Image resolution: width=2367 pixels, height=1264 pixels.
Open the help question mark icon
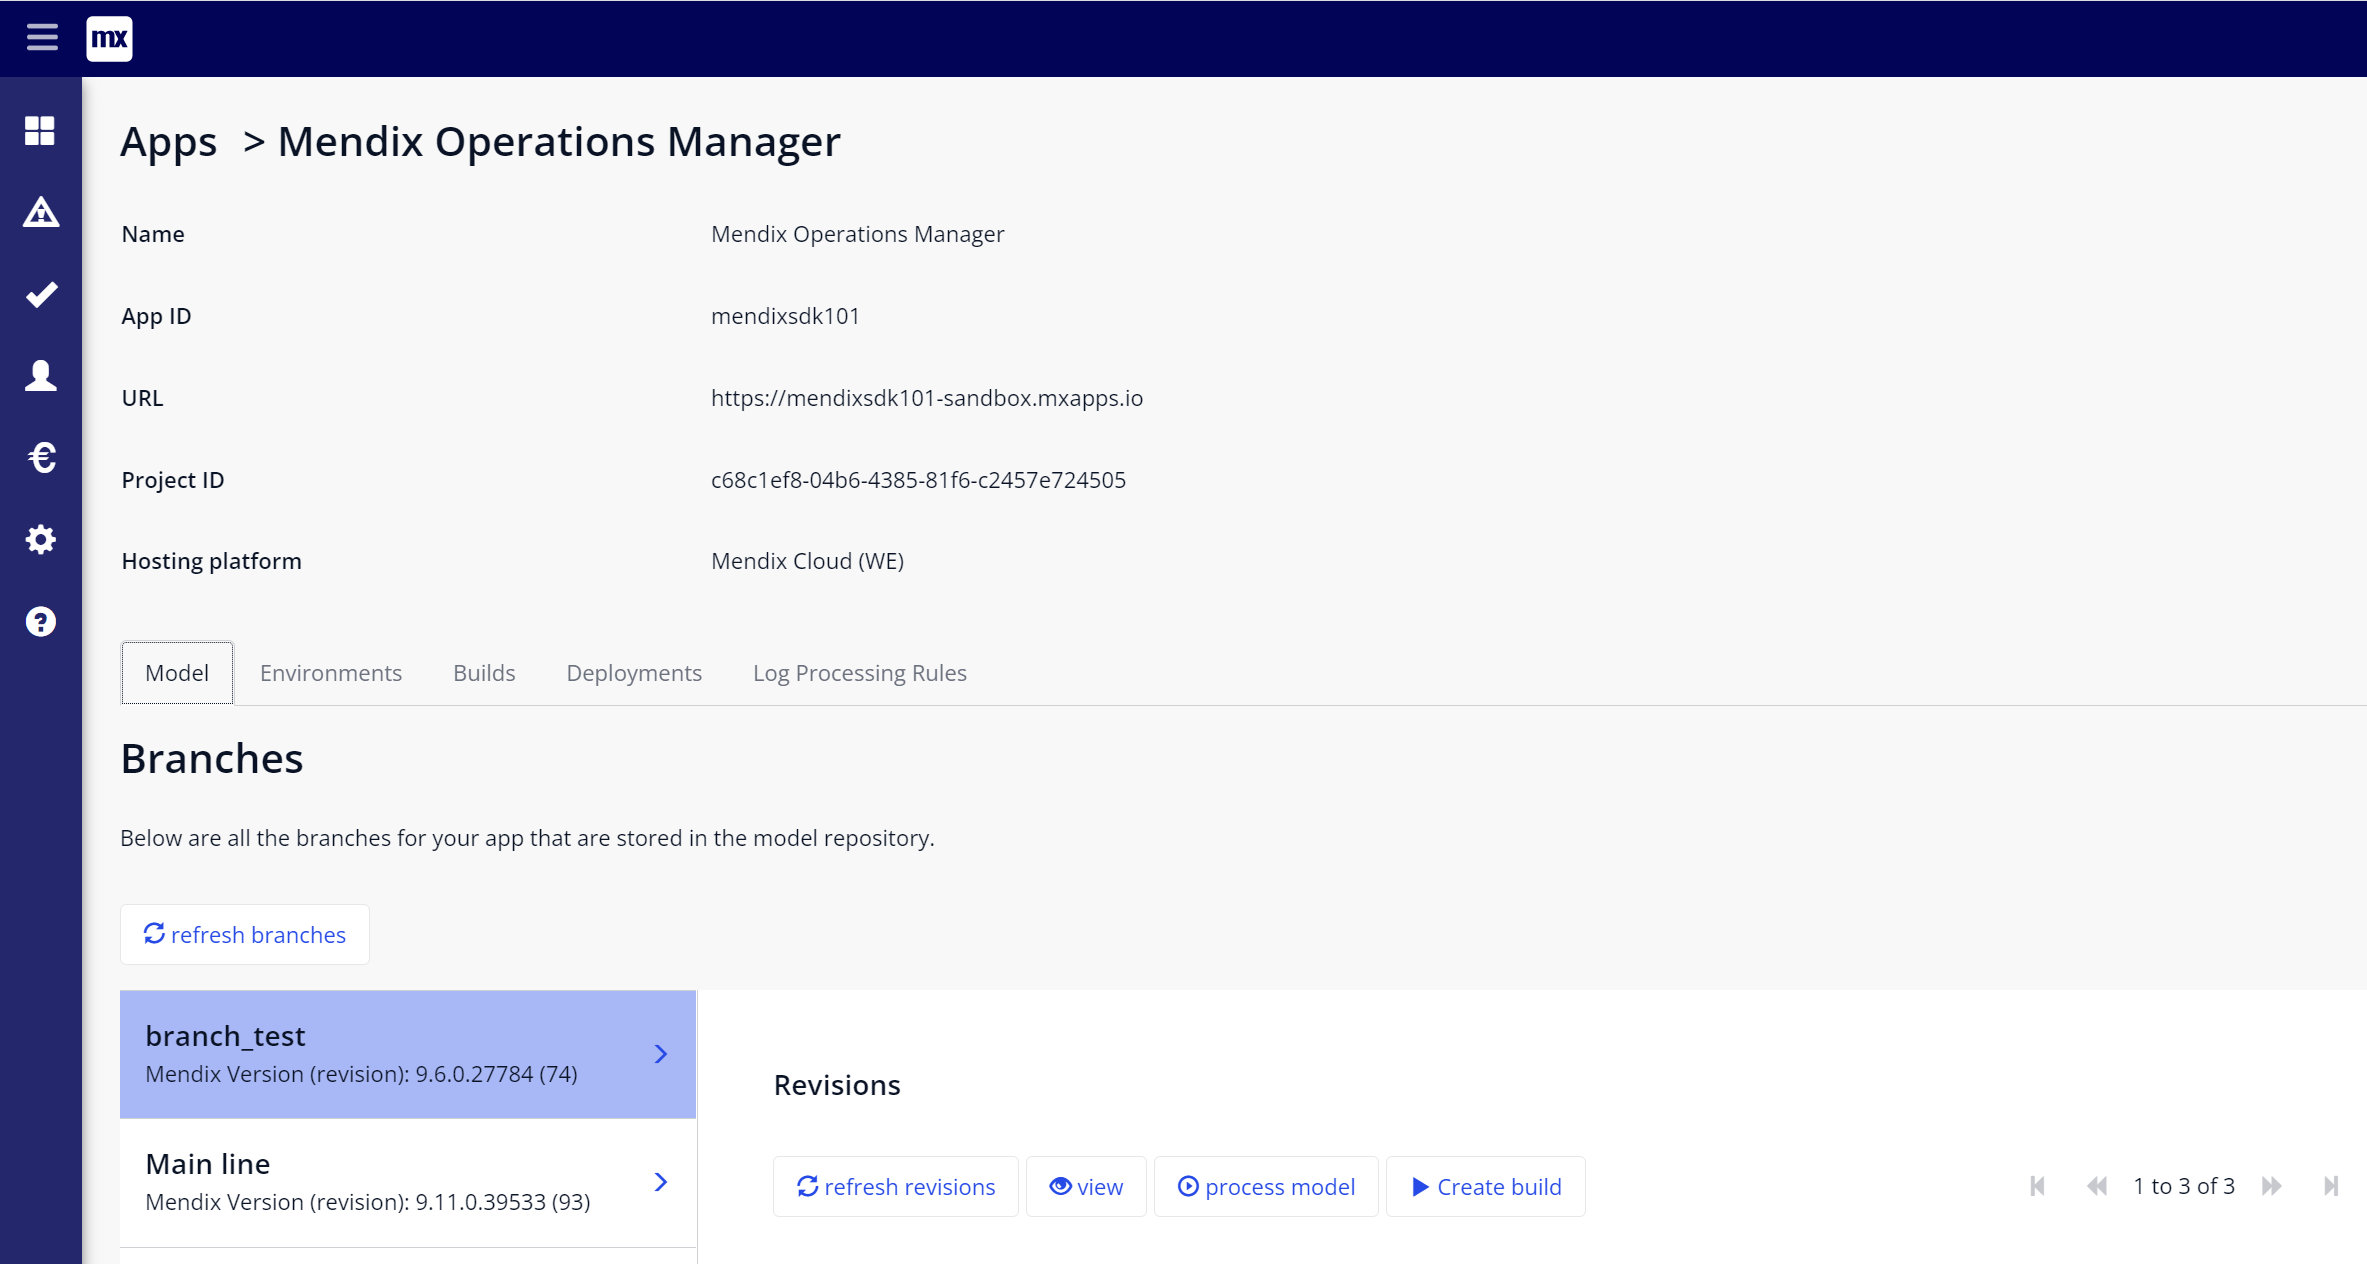point(40,622)
